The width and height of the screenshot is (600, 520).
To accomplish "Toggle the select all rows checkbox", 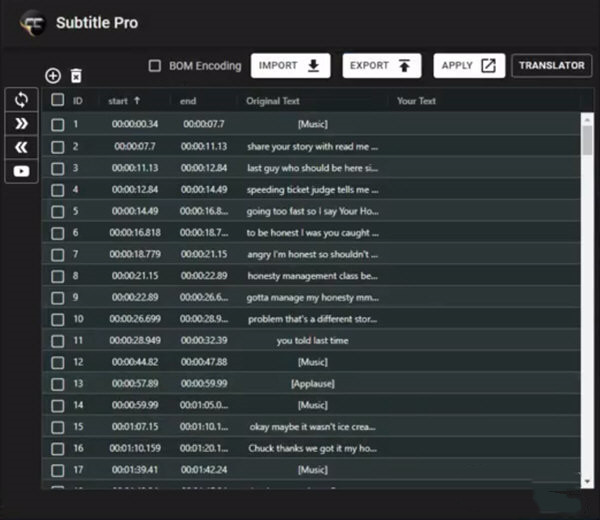I will pos(58,101).
